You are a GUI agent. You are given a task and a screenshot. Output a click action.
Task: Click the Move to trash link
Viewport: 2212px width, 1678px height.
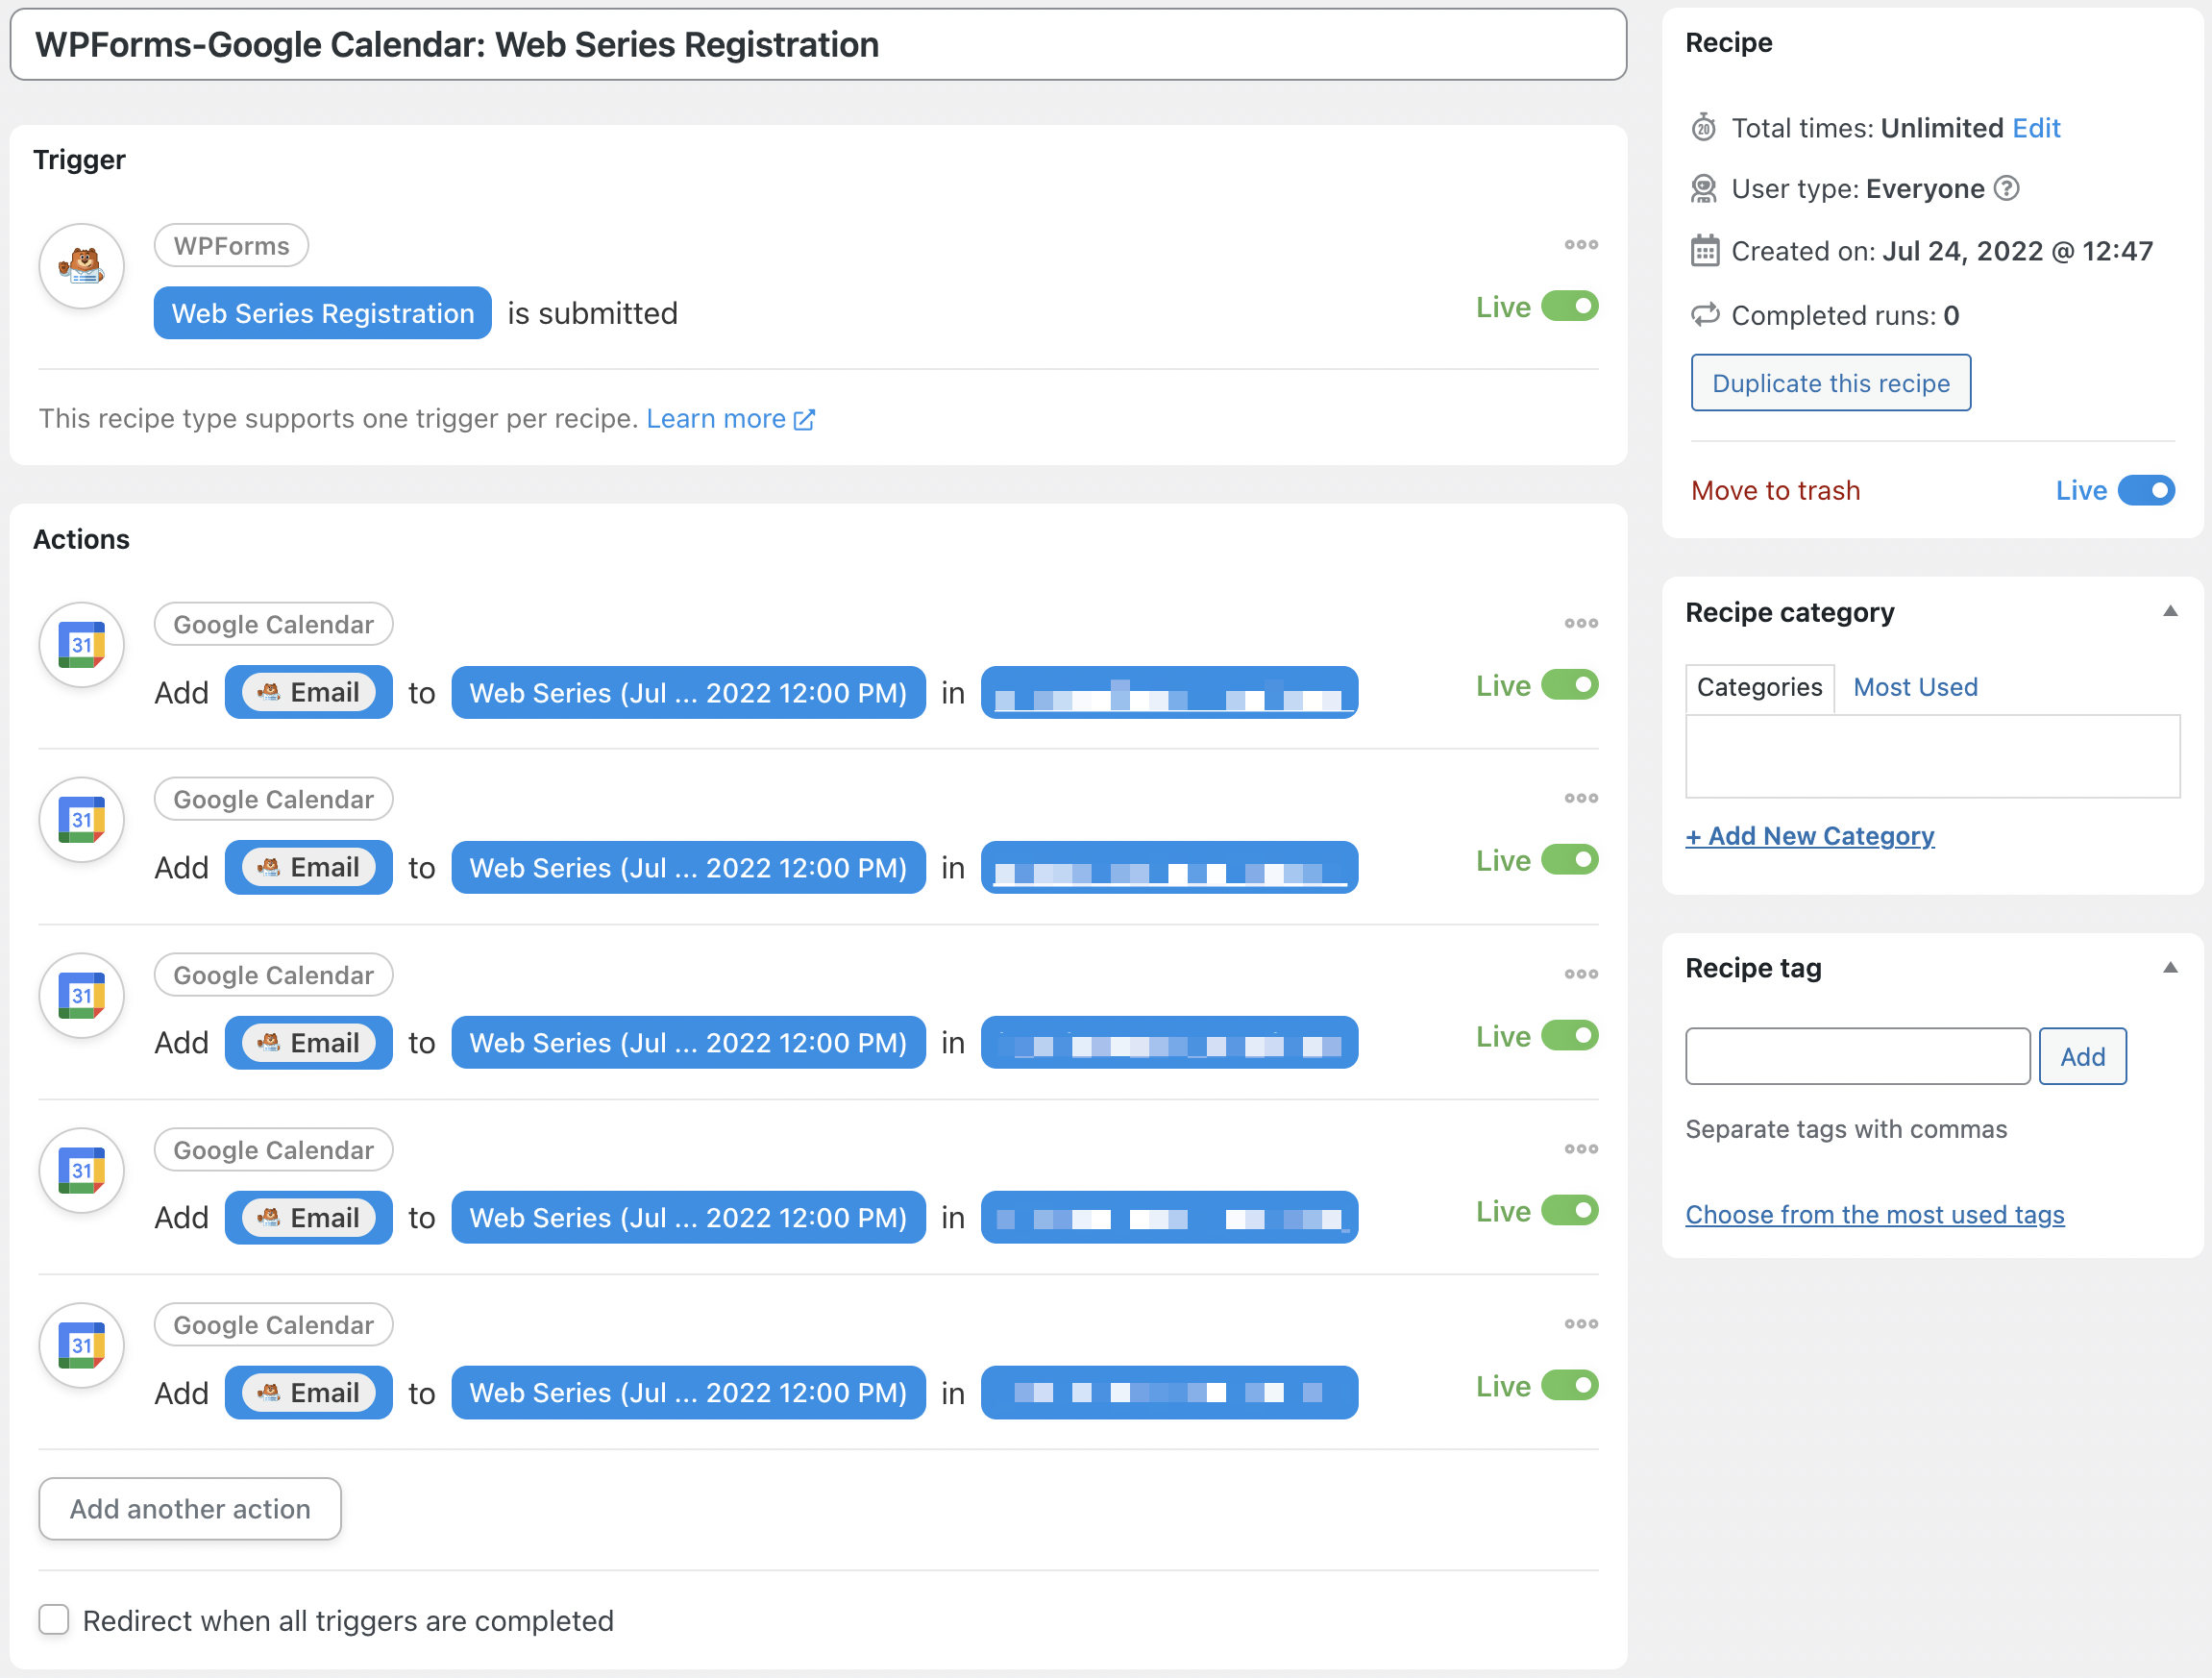1775,491
